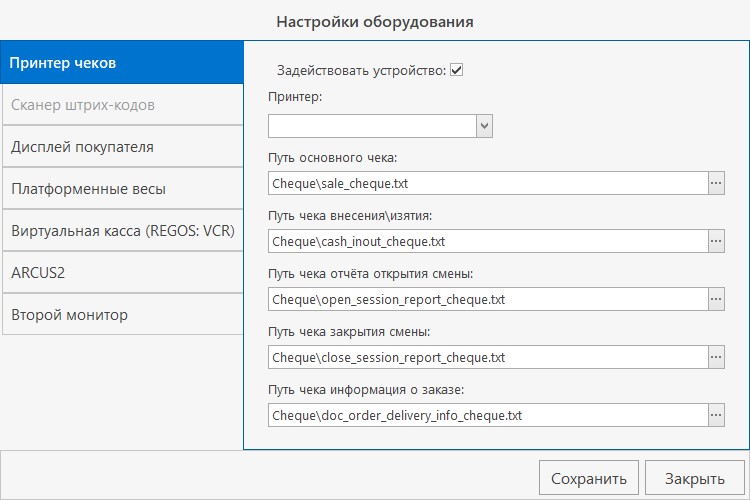
Task: Browse for order delivery info cheque file
Action: click(716, 415)
